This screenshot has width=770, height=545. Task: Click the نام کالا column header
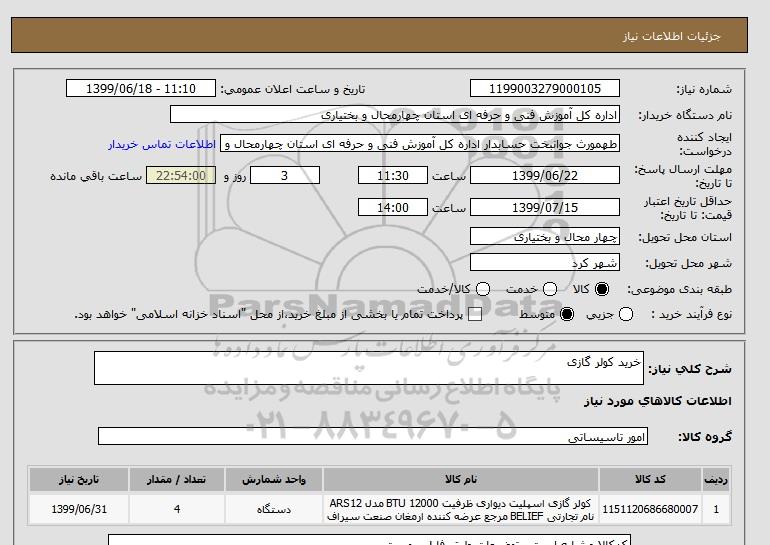click(x=461, y=479)
